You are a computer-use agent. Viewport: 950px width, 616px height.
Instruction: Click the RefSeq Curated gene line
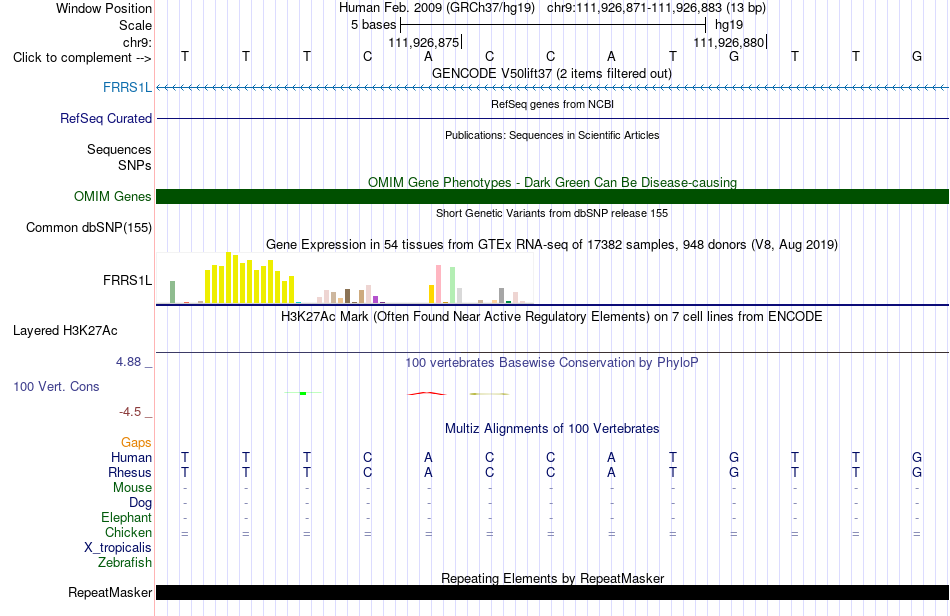(552, 119)
